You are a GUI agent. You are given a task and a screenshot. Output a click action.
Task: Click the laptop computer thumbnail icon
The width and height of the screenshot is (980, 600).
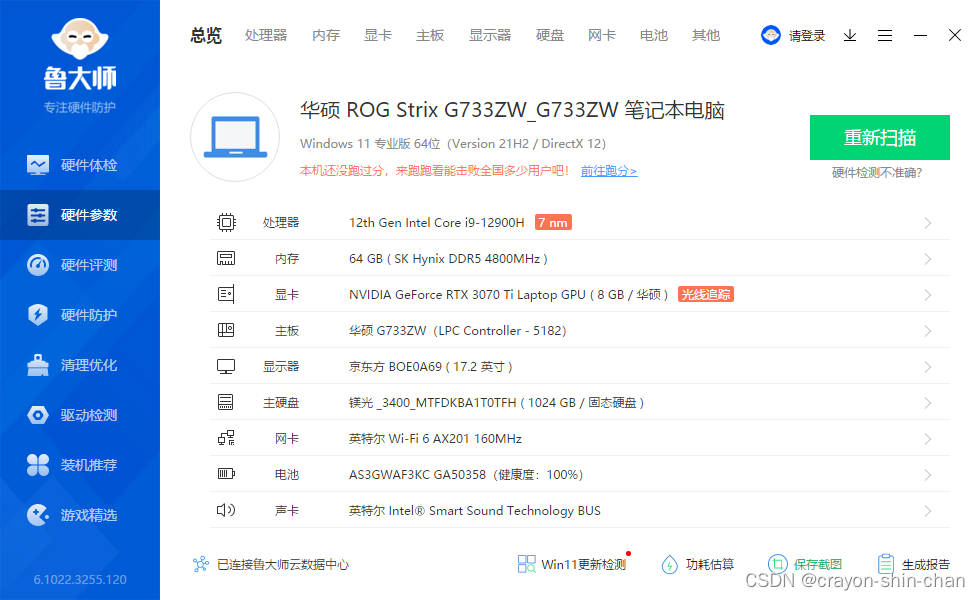[x=235, y=137]
